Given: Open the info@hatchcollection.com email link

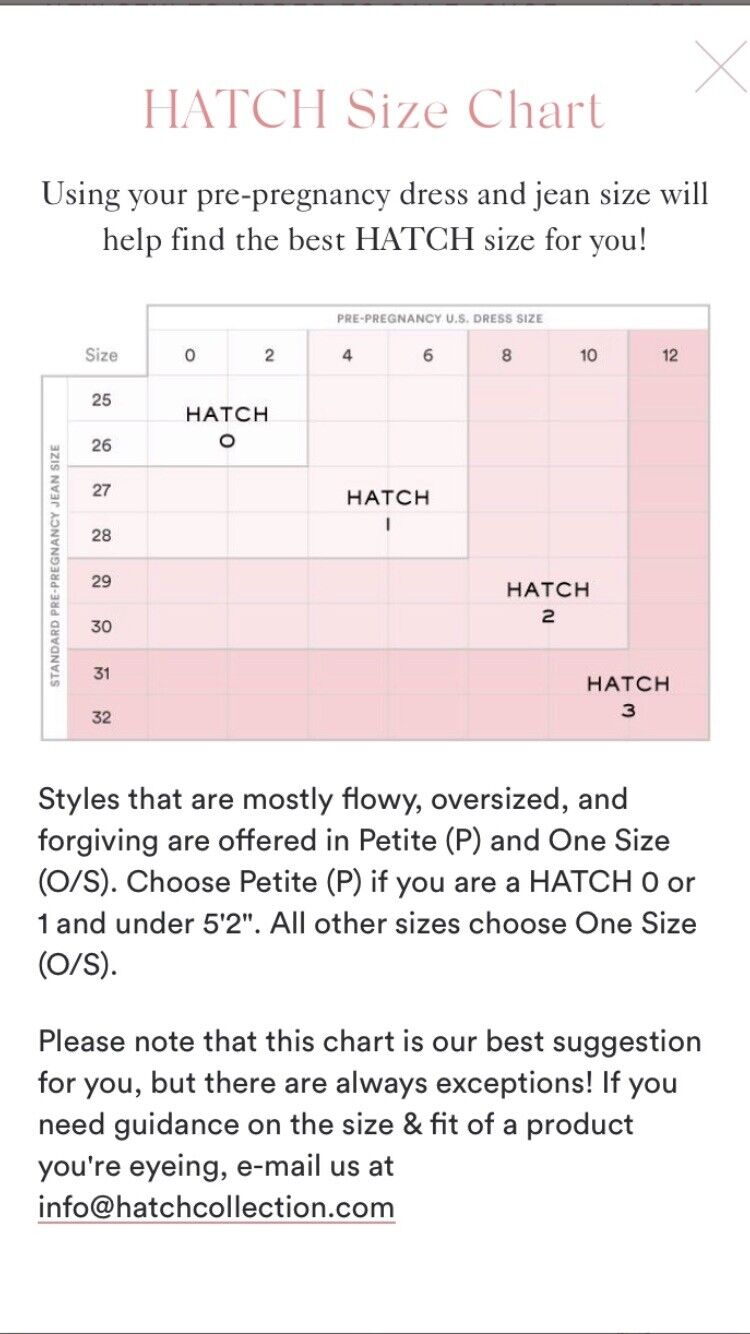Looking at the screenshot, I should click(x=216, y=1207).
